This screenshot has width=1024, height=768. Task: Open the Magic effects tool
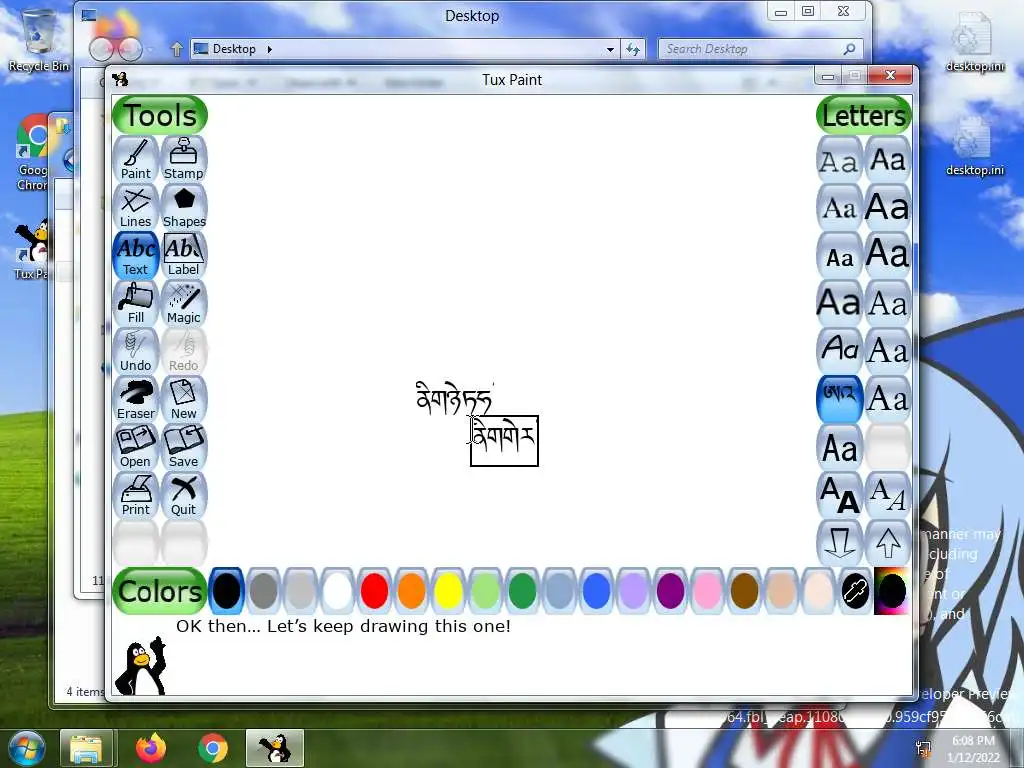(x=184, y=303)
